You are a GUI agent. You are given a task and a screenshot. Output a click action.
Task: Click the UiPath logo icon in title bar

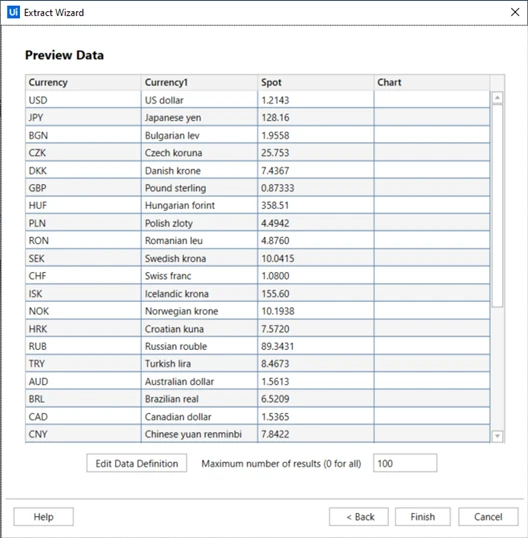[13, 12]
